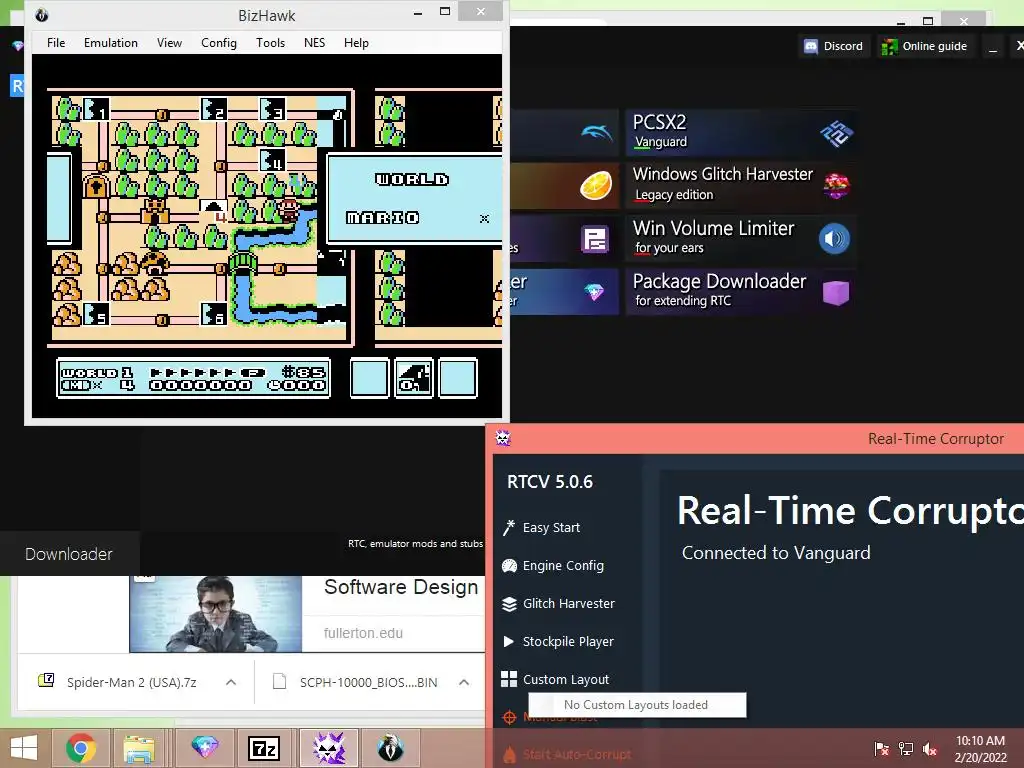Open the View menu in BizHawk
The width and height of the screenshot is (1024, 768).
[169, 42]
